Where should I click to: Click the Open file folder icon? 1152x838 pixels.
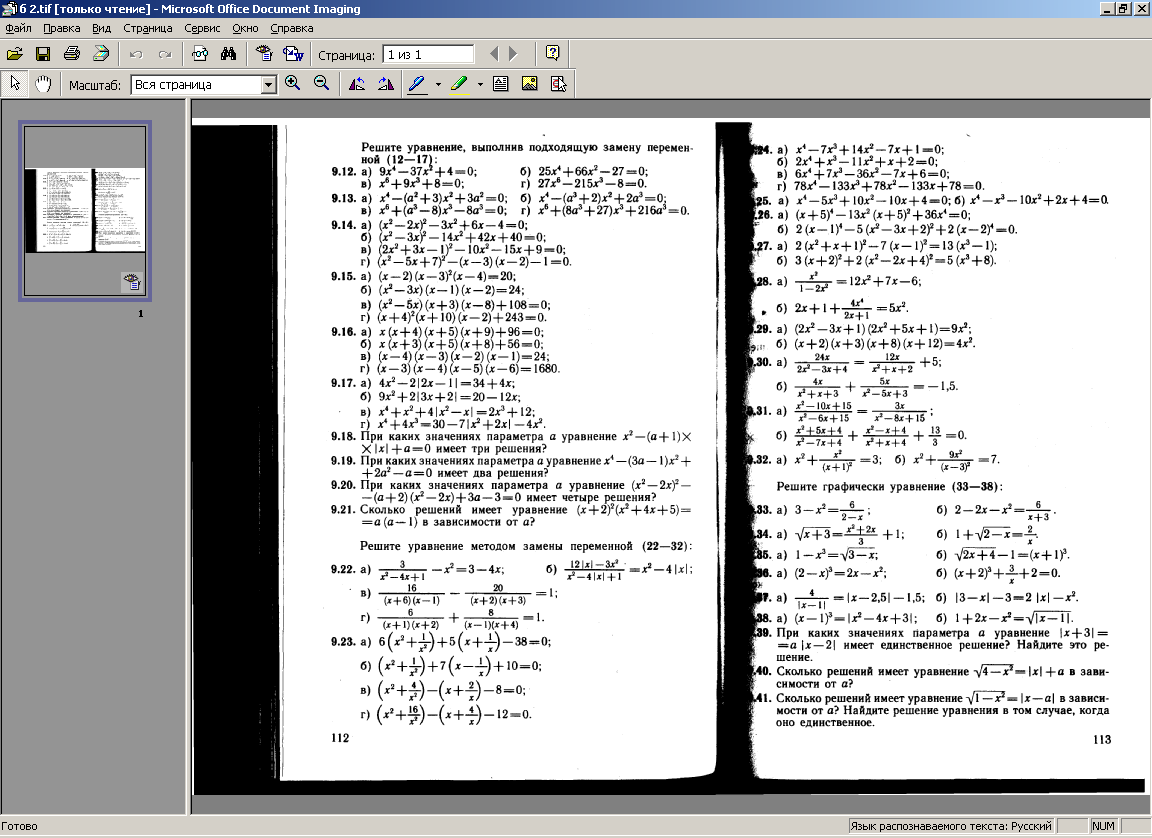click(15, 54)
